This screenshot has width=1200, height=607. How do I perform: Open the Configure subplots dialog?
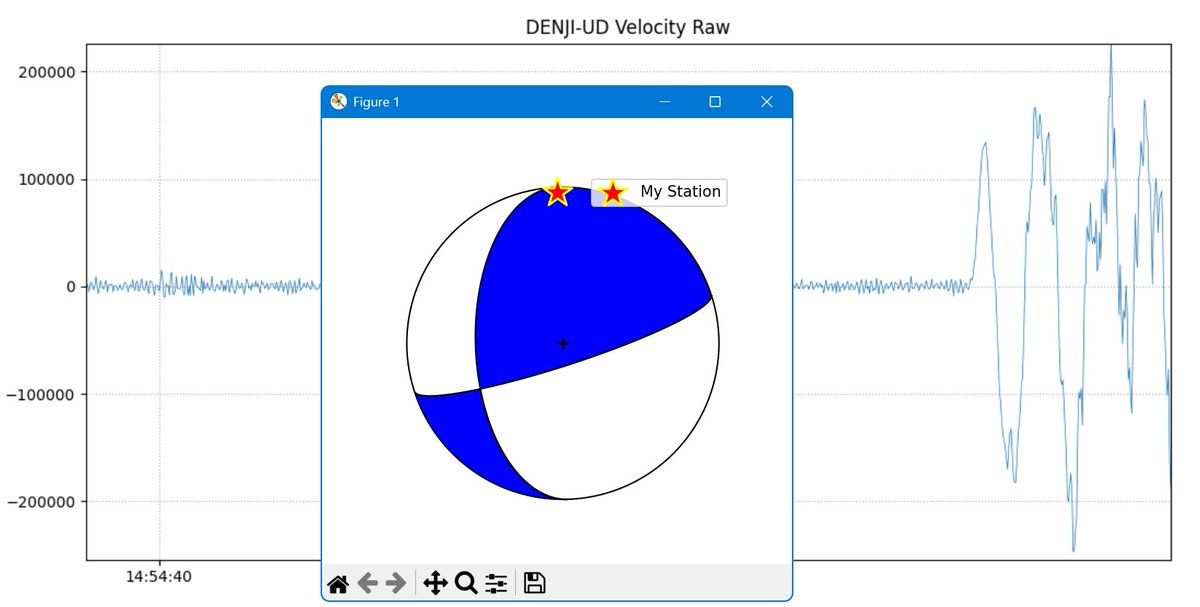pos(497,583)
